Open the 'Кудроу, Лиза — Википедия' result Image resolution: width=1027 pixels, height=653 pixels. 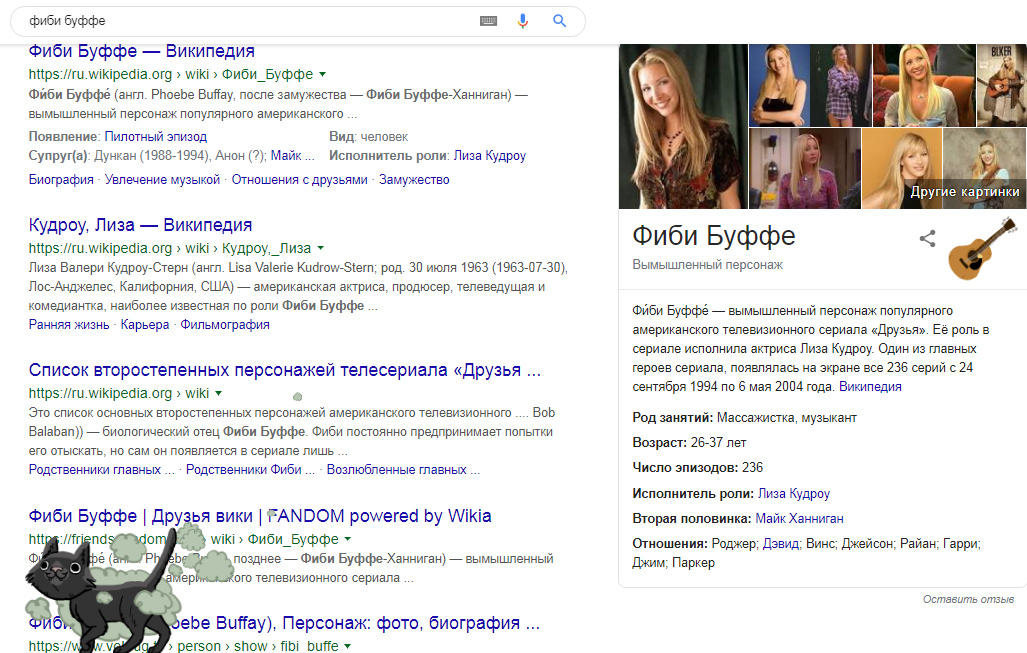coord(140,225)
